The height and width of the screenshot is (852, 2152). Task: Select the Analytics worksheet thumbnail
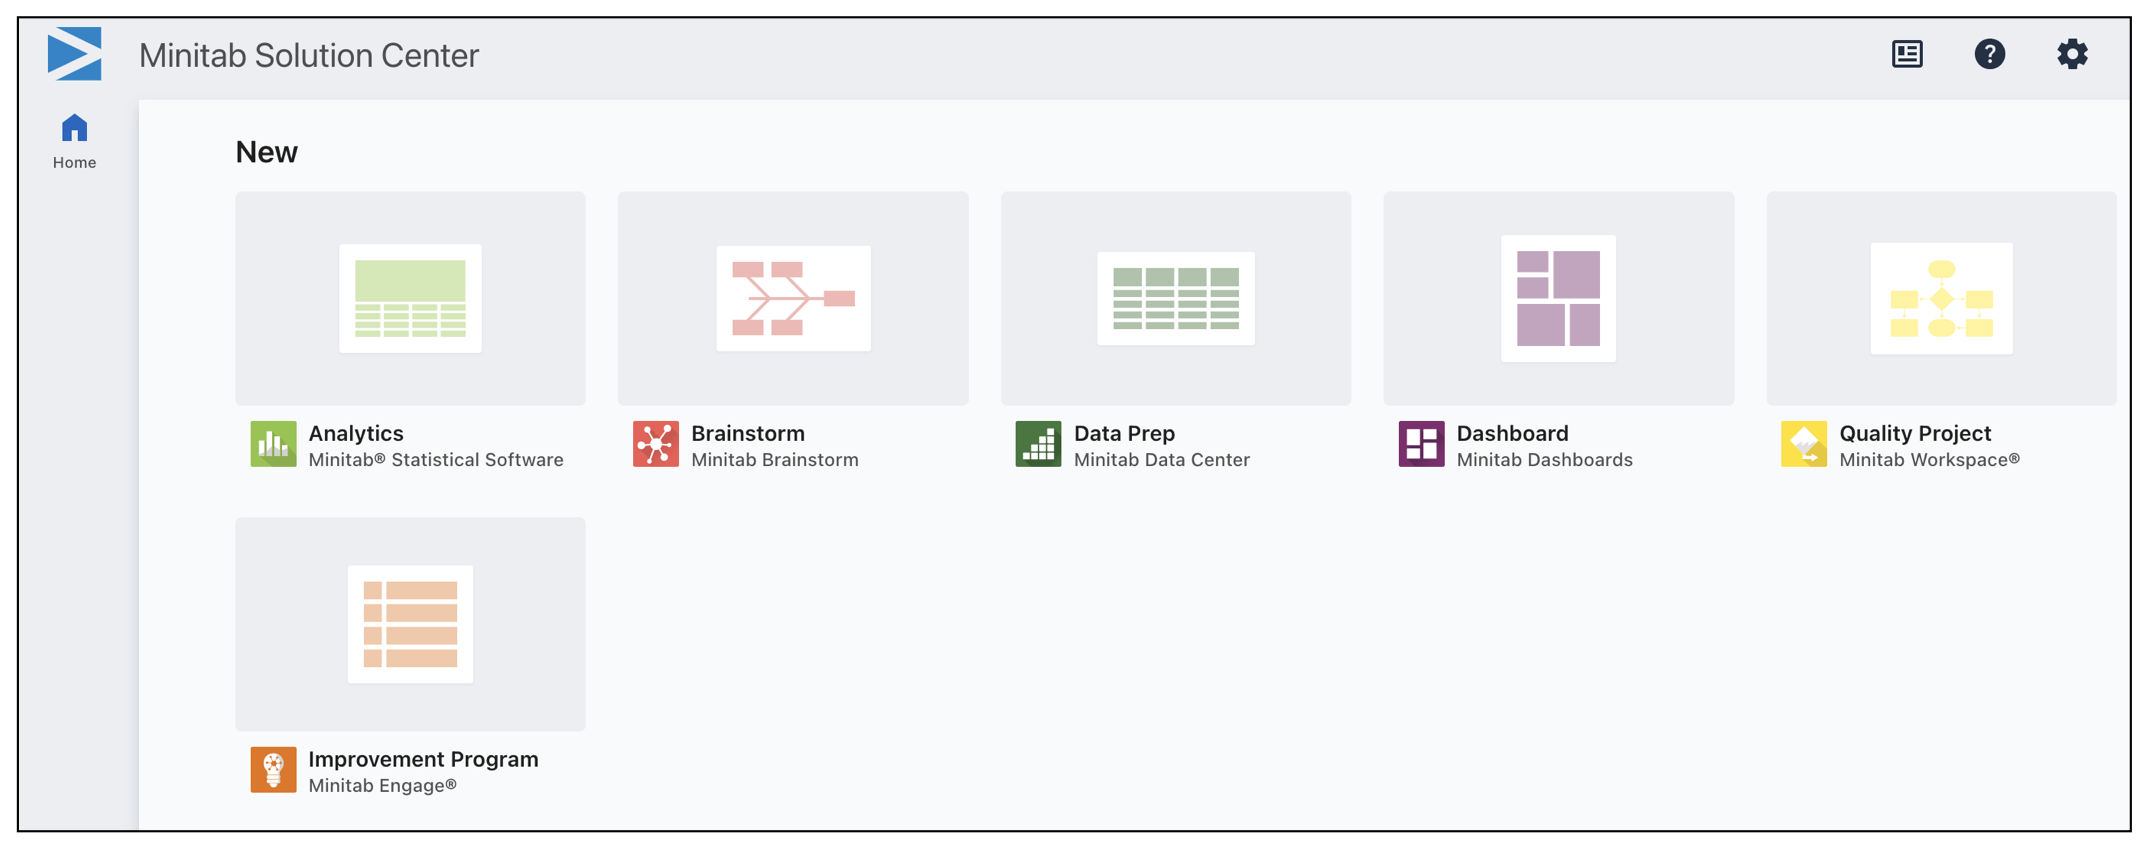[410, 298]
